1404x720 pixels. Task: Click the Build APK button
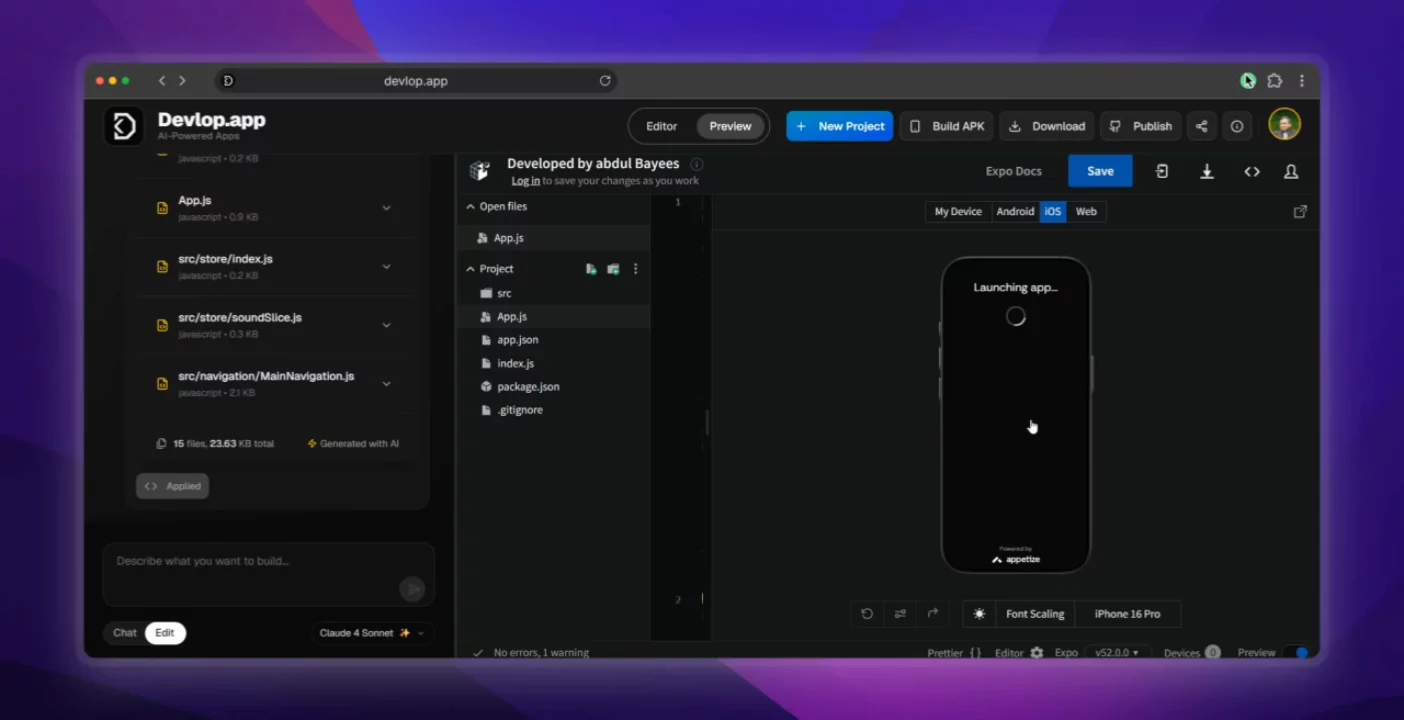(x=947, y=126)
